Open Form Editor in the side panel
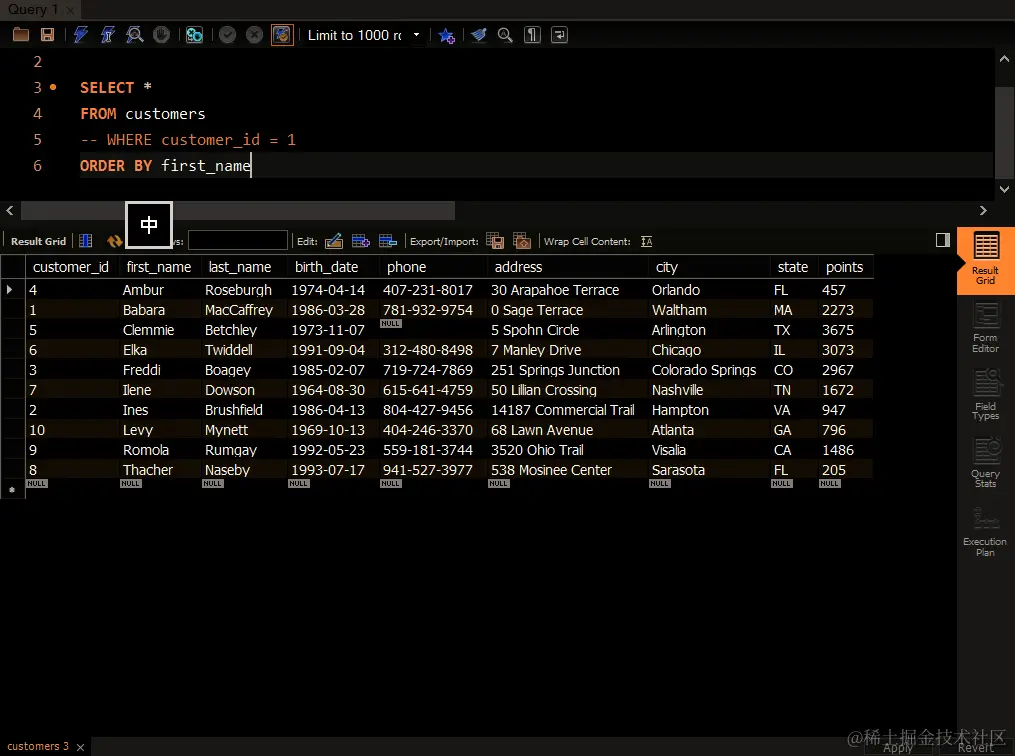Viewport: 1015px width, 756px height. [x=985, y=329]
